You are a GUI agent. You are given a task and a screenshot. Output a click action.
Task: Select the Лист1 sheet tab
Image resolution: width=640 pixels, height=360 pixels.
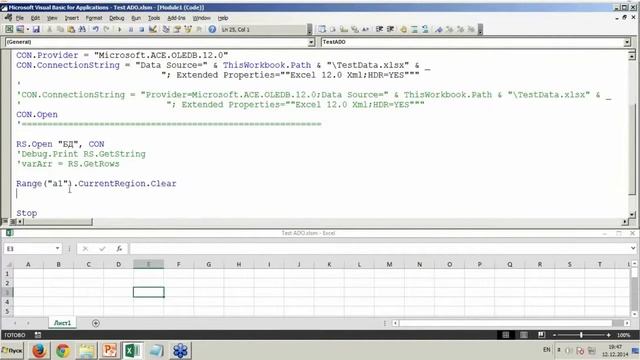pos(62,323)
